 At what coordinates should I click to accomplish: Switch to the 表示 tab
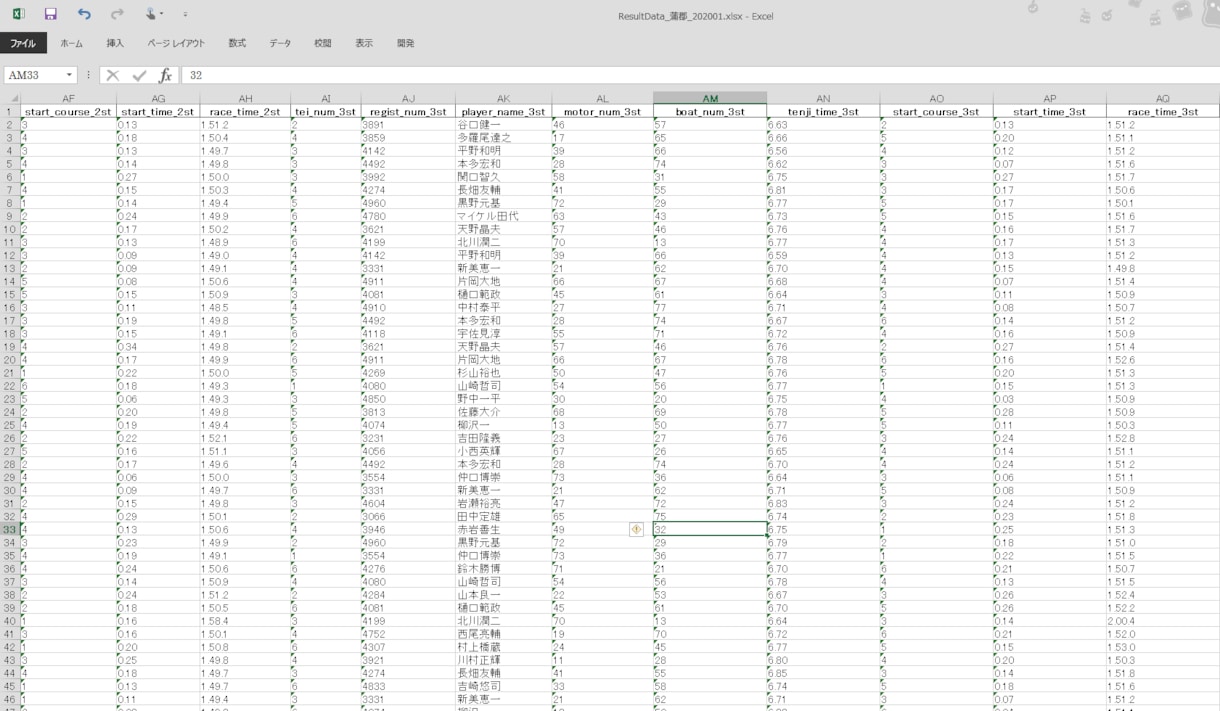364,44
